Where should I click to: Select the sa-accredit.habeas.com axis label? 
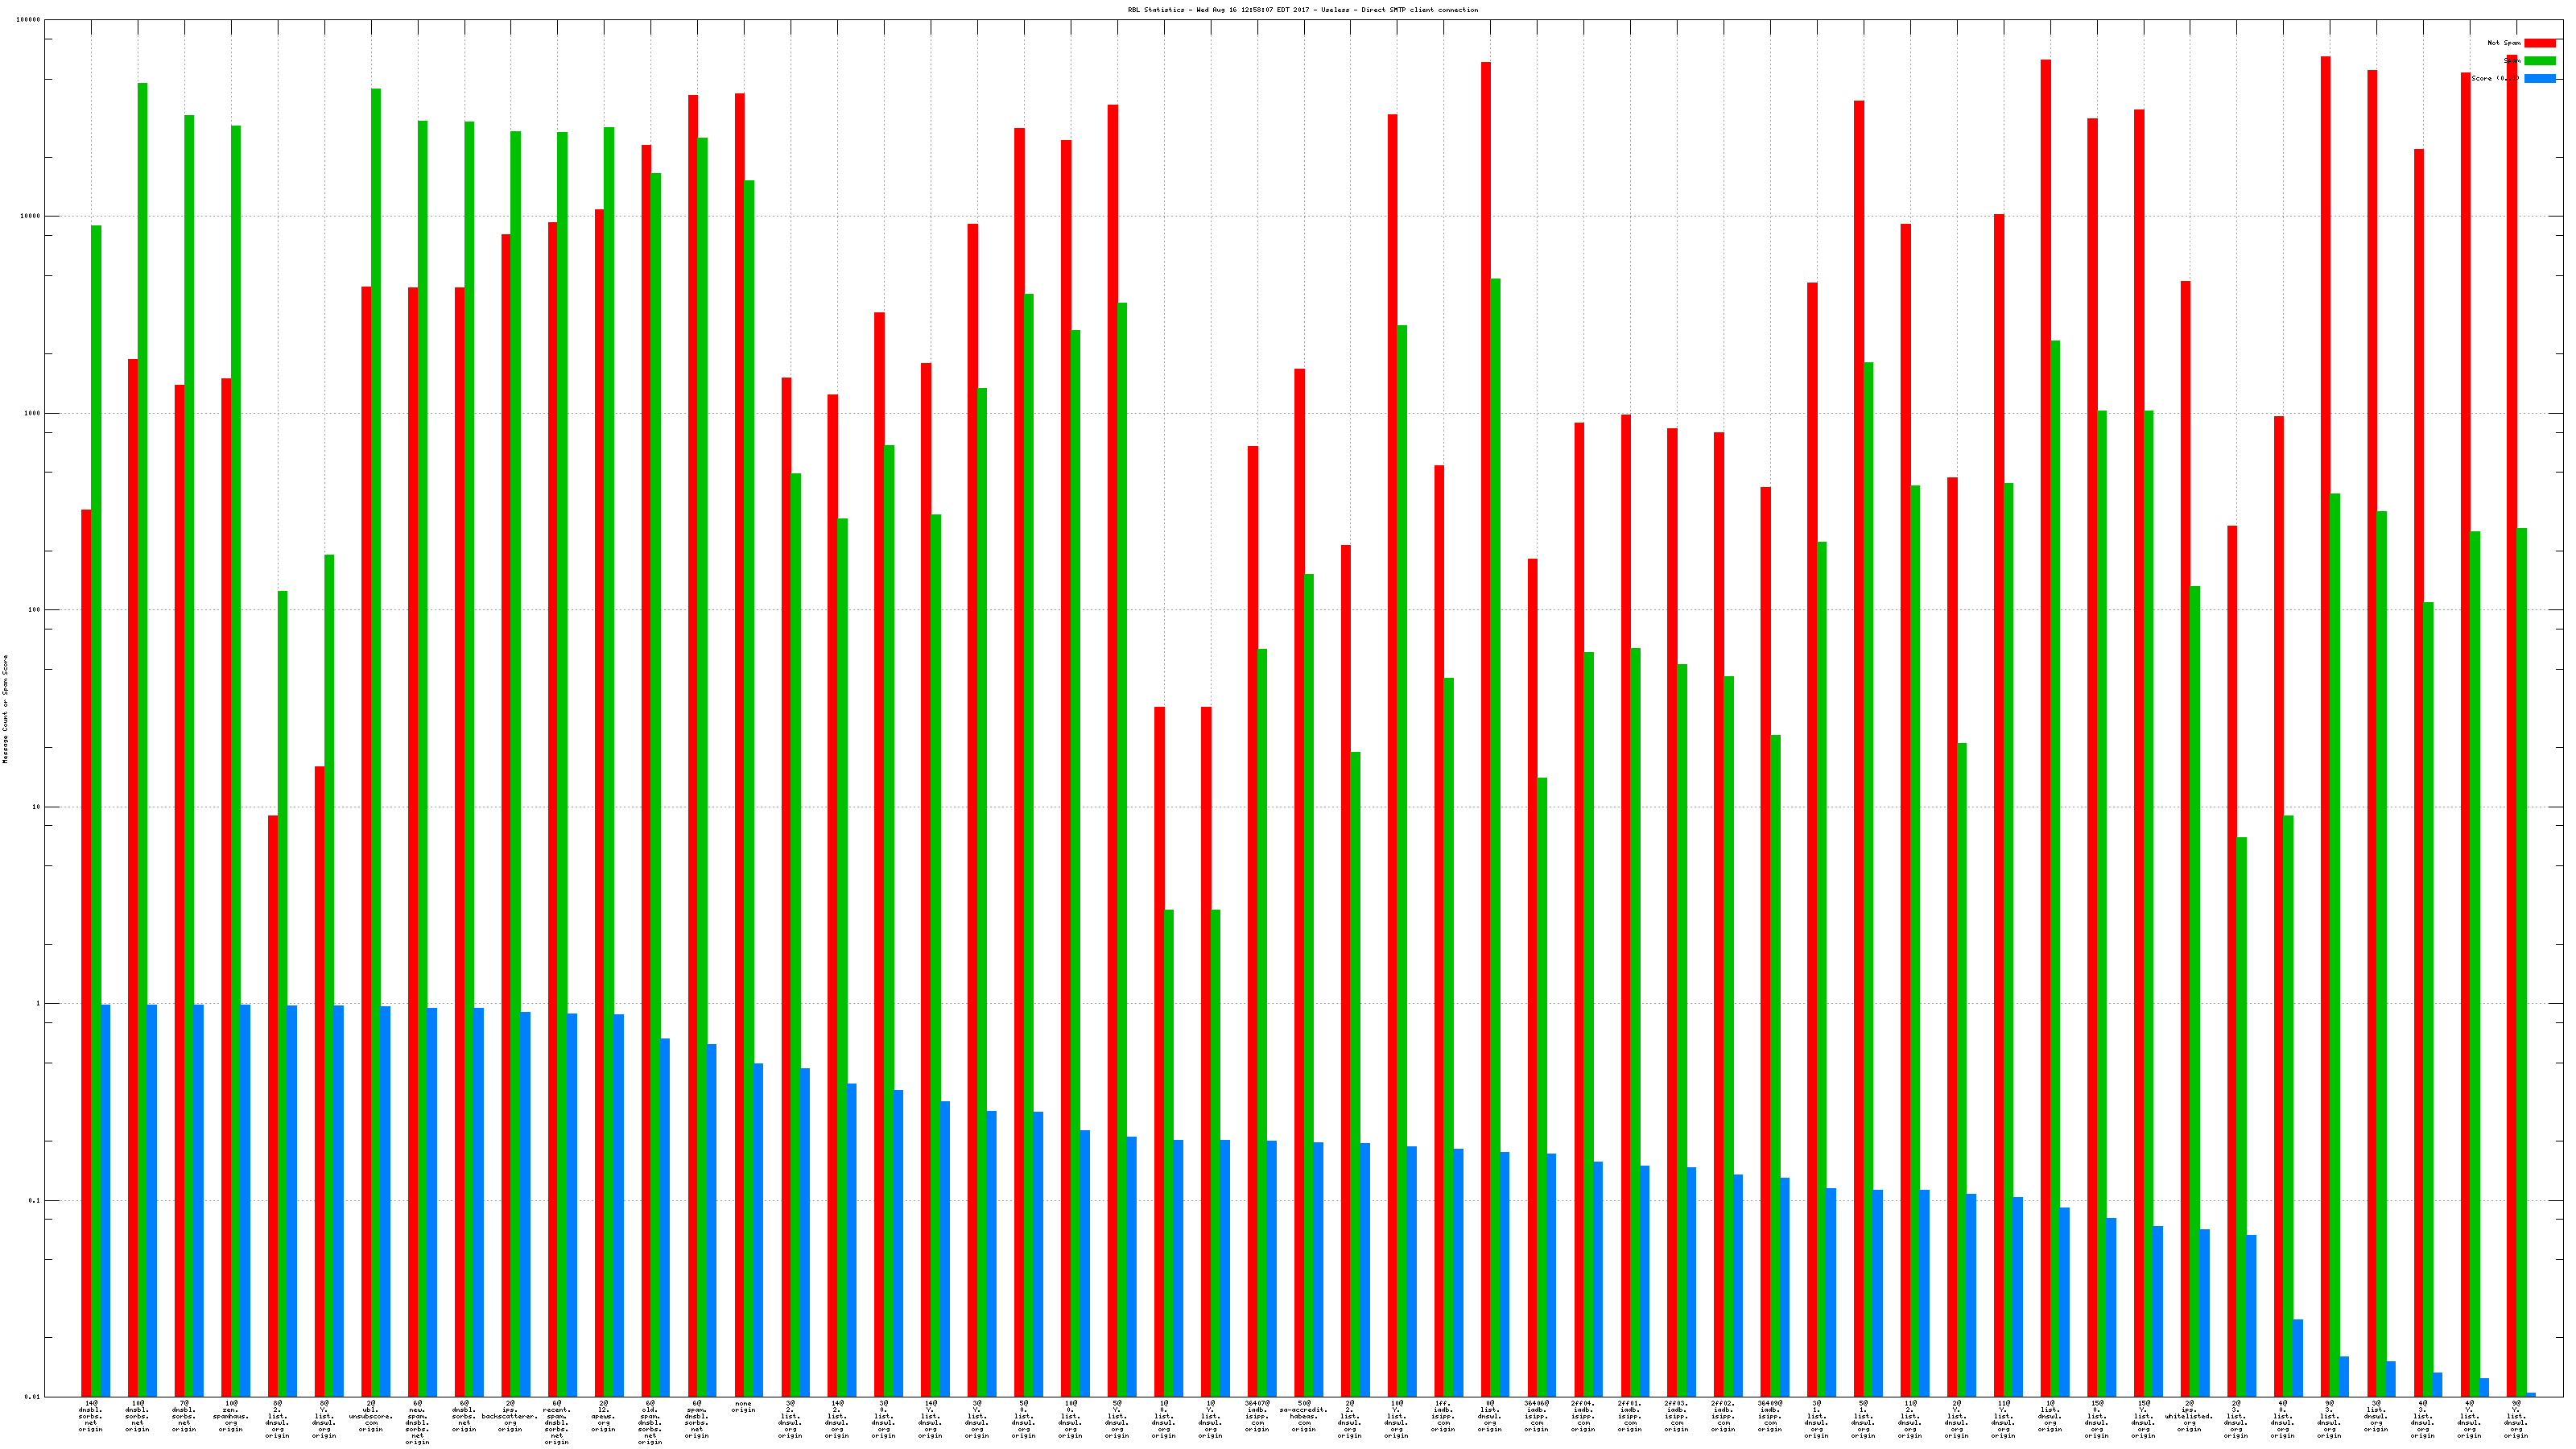(1303, 1416)
